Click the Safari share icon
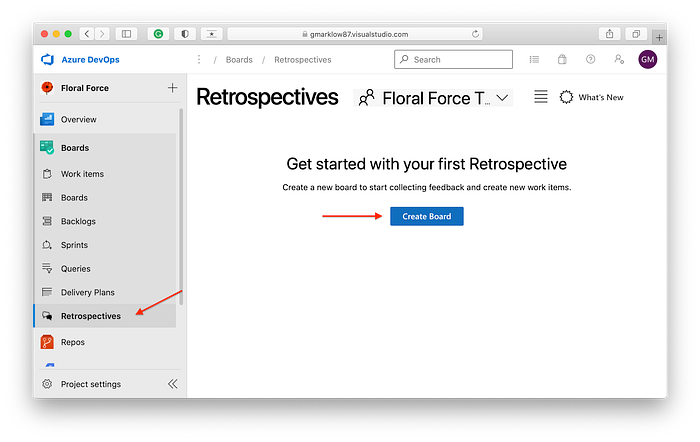This screenshot has height=442, width=700. pos(609,34)
